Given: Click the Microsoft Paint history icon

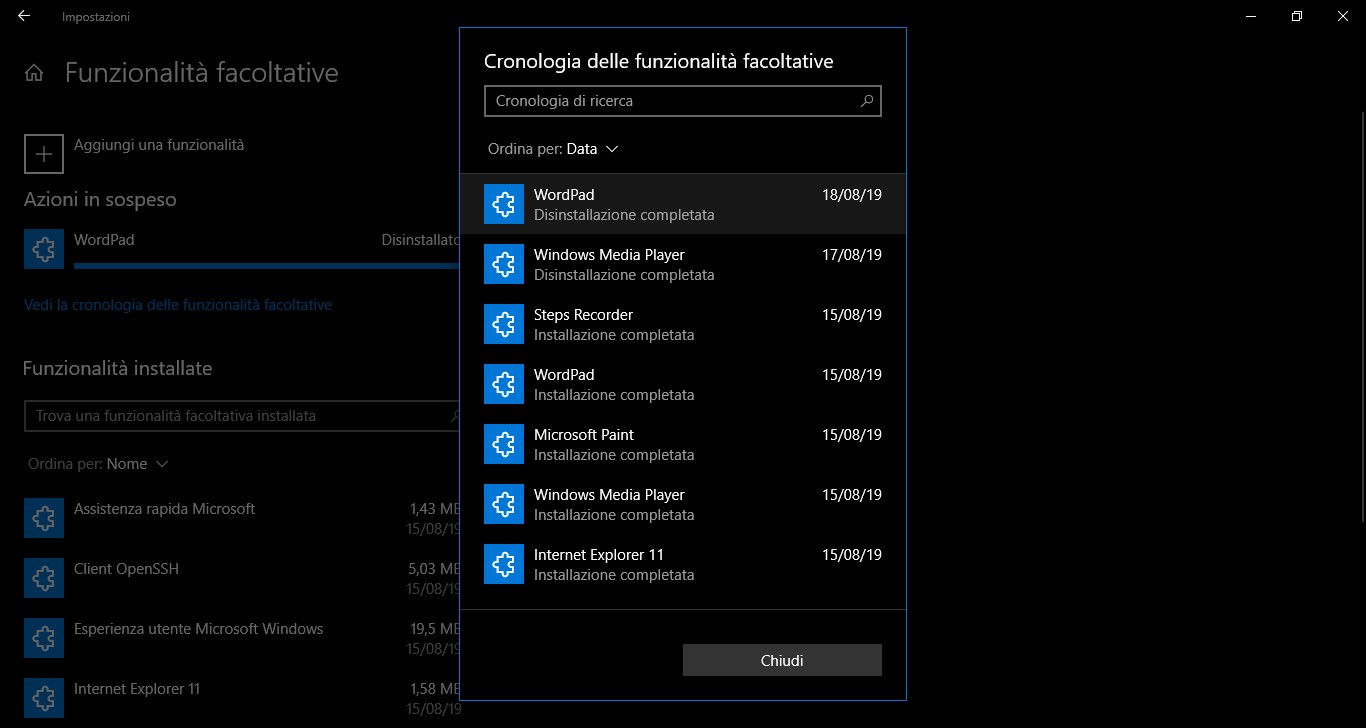Looking at the screenshot, I should 504,444.
